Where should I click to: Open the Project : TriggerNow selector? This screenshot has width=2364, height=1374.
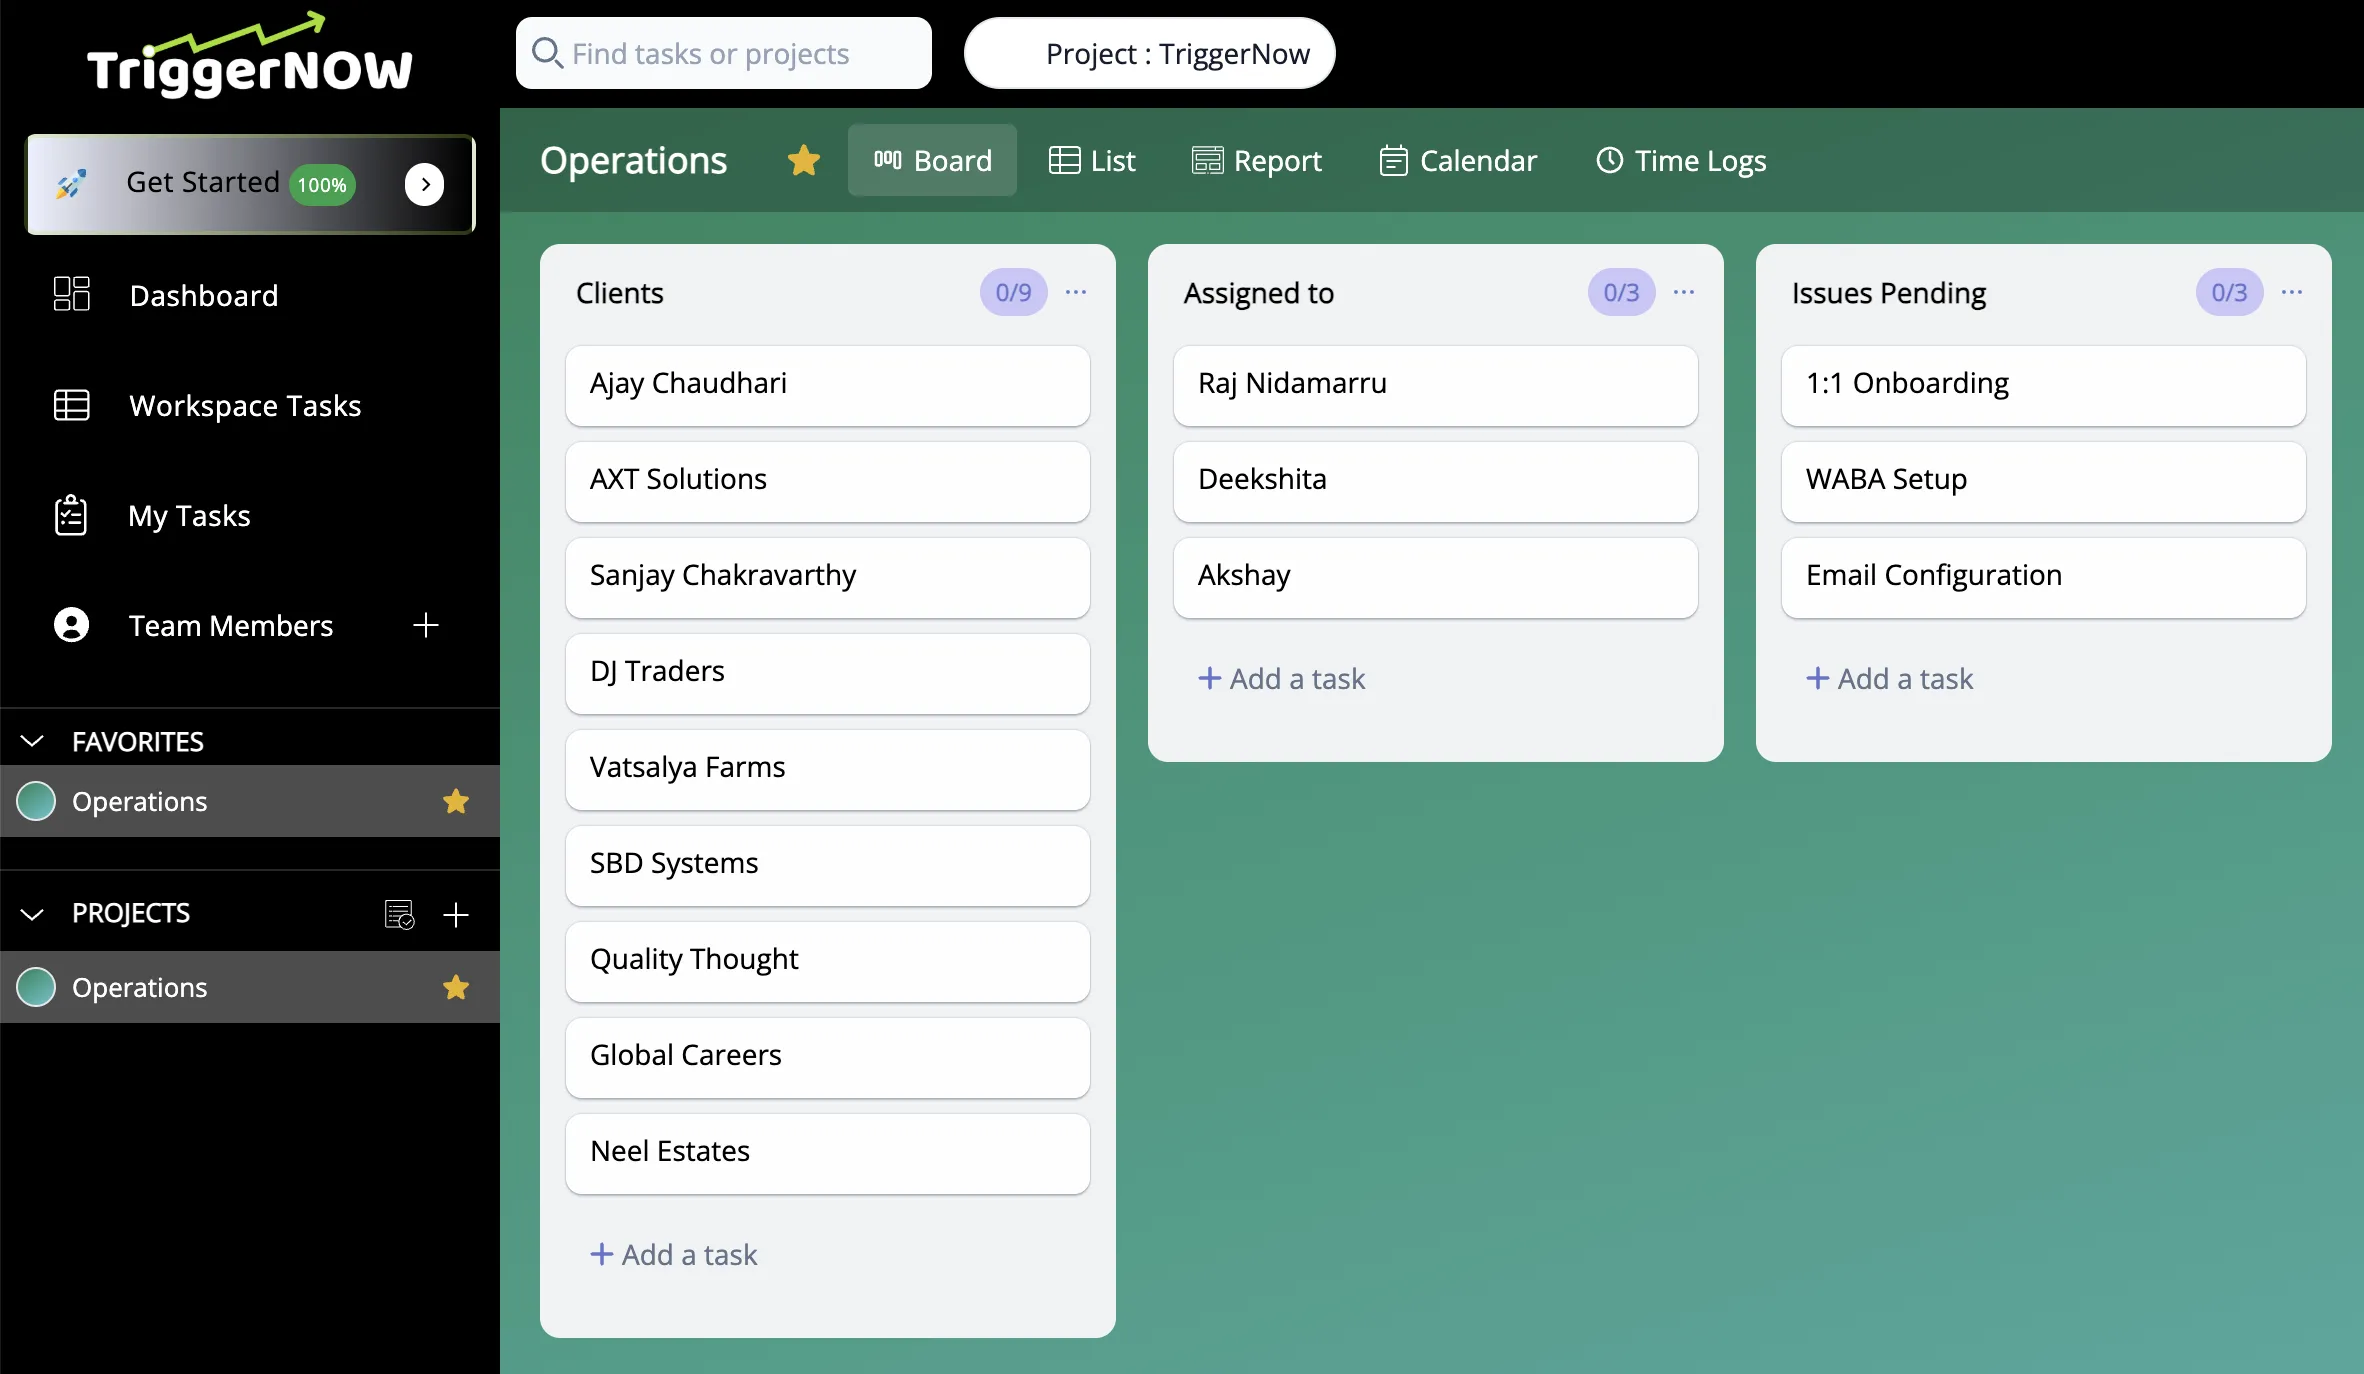(x=1149, y=53)
